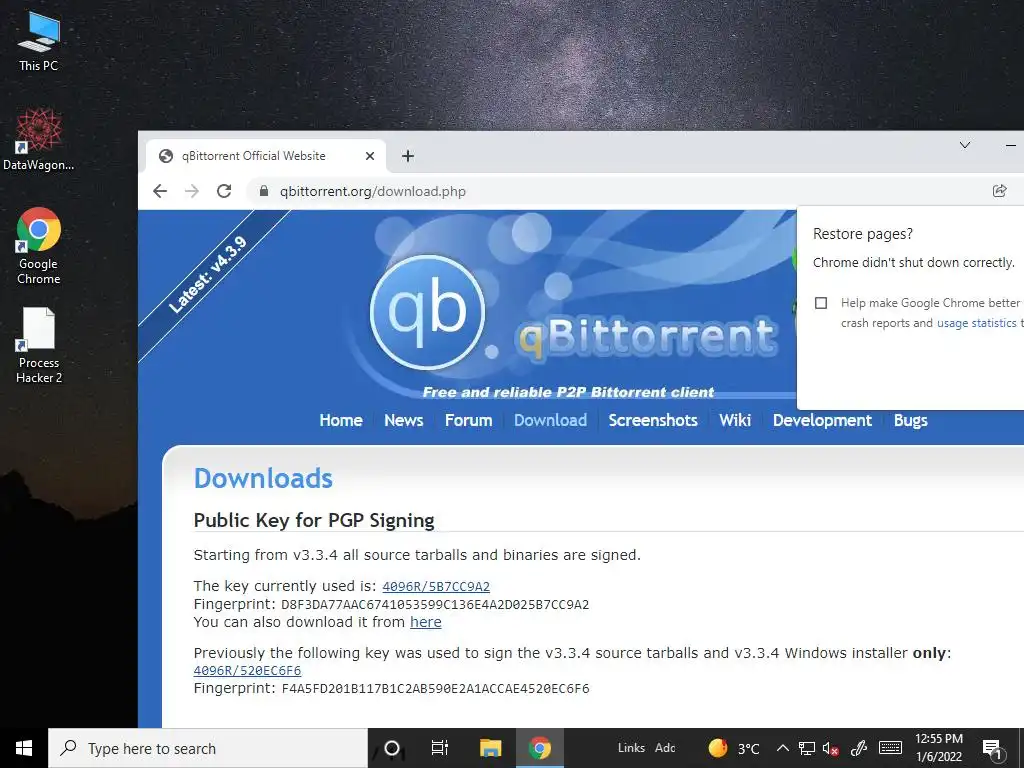The image size is (1024, 768).
Task: Click the pen workspace icon in the tray
Action: [859, 748]
